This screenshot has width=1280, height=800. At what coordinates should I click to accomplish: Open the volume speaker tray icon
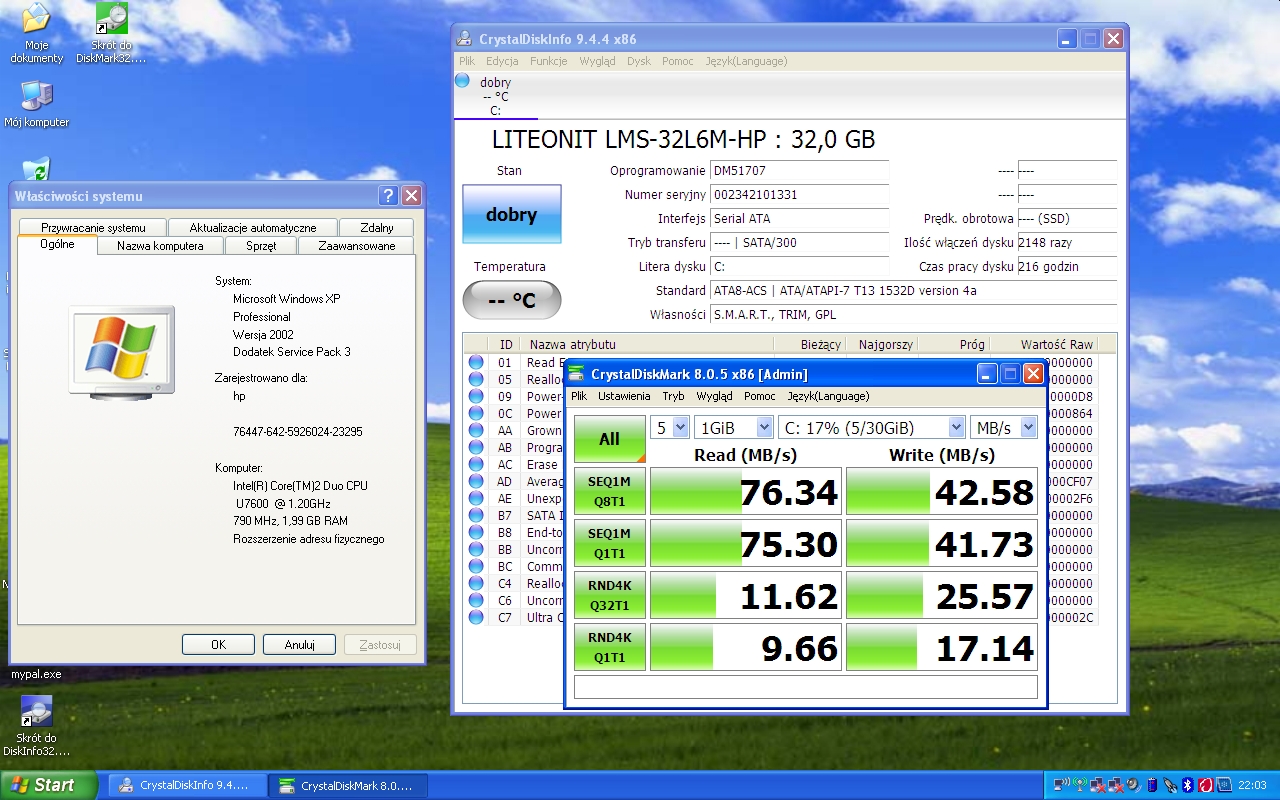click(1134, 784)
